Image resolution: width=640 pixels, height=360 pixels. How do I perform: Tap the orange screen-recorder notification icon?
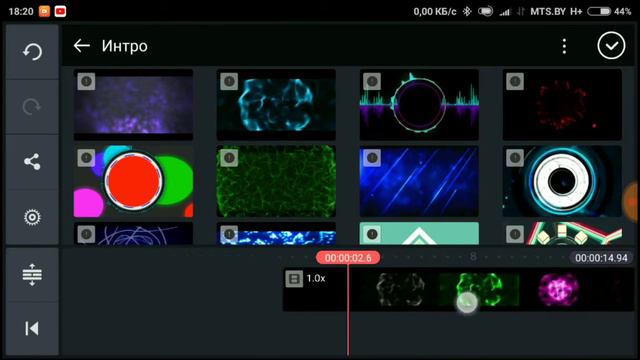click(x=44, y=11)
